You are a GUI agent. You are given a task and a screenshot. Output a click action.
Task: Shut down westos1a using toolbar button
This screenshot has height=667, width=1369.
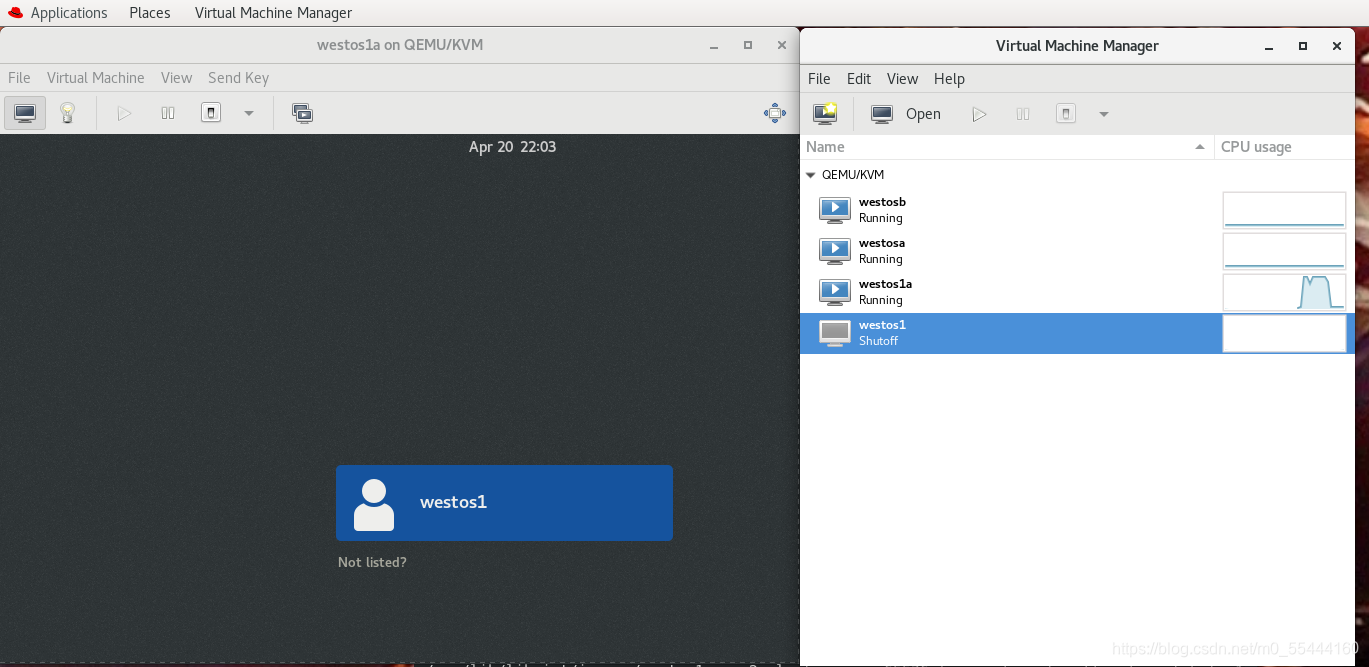[211, 113]
